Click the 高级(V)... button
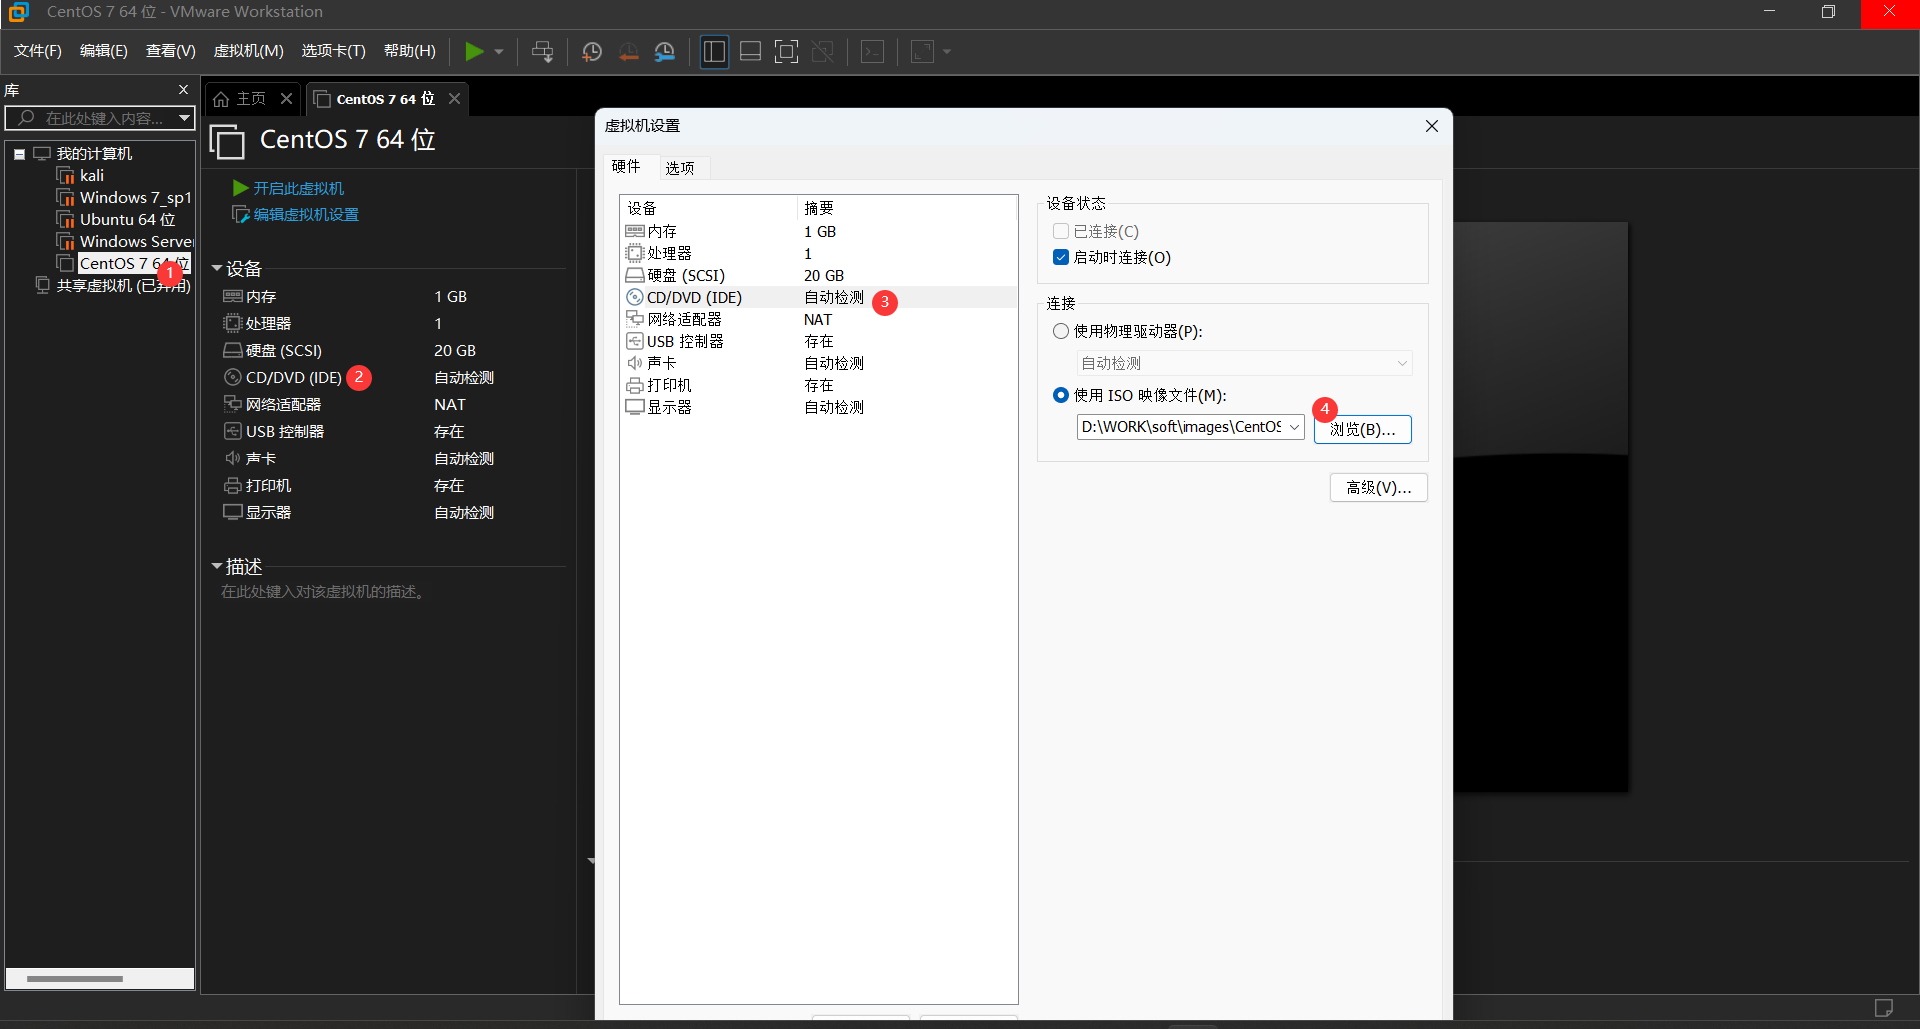1920x1029 pixels. (1379, 487)
